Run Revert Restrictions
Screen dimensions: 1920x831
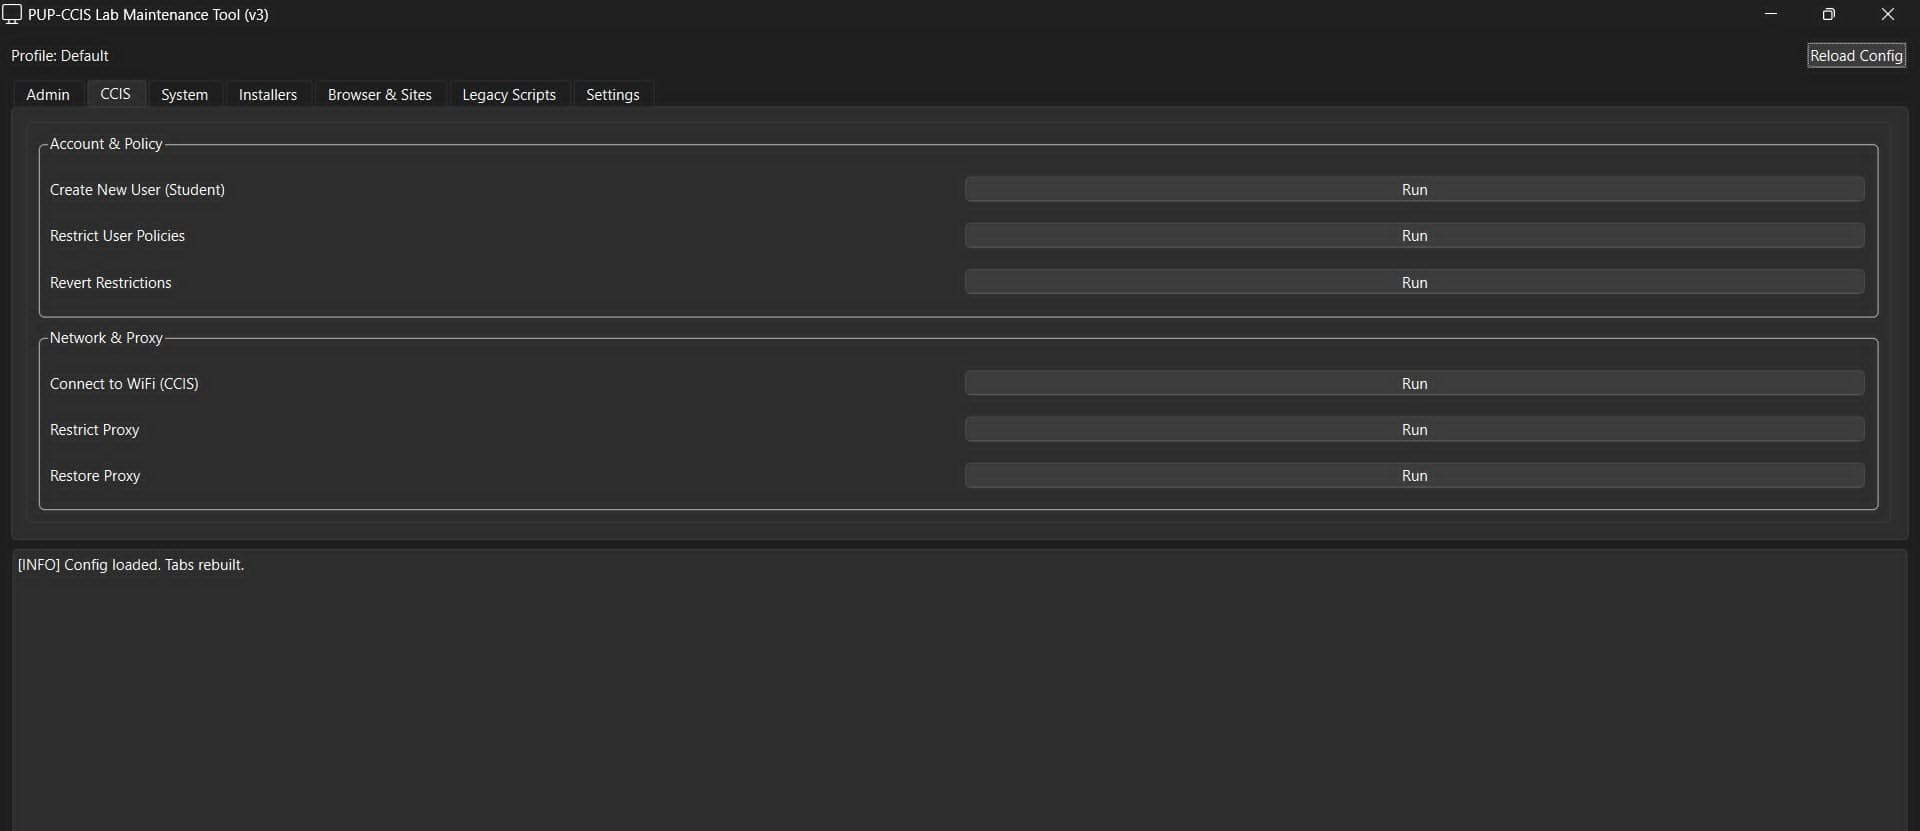[1414, 283]
